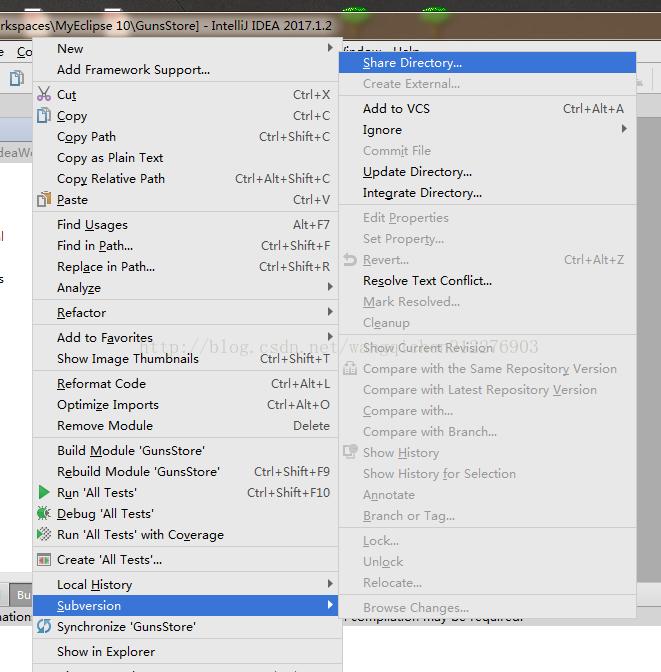Viewport: 661px width, 672px height.
Task: Select Share Directory...
Action: (487, 63)
